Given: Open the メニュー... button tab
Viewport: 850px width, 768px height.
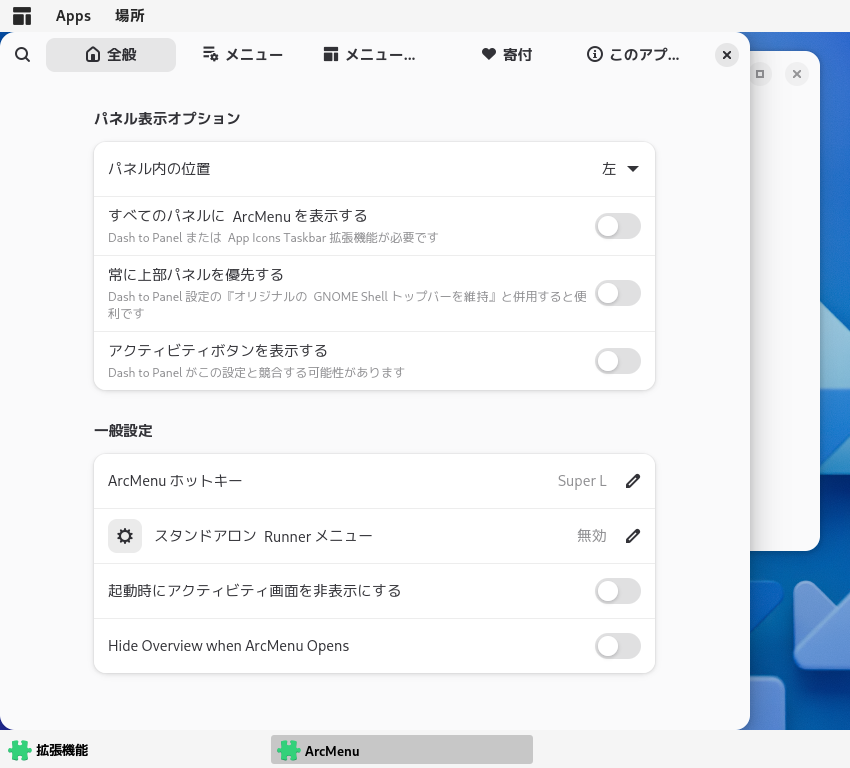Looking at the screenshot, I should pyautogui.click(x=370, y=55).
